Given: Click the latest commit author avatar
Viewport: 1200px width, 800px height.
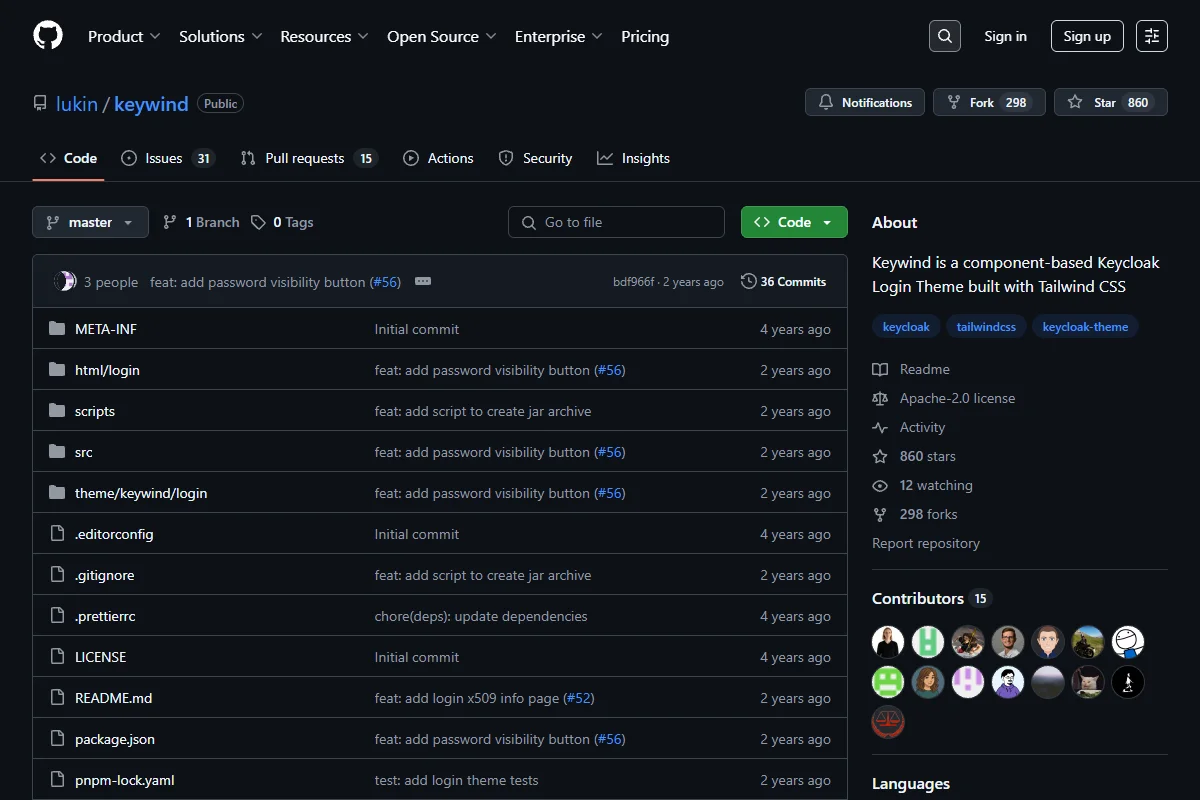Looking at the screenshot, I should coord(65,282).
